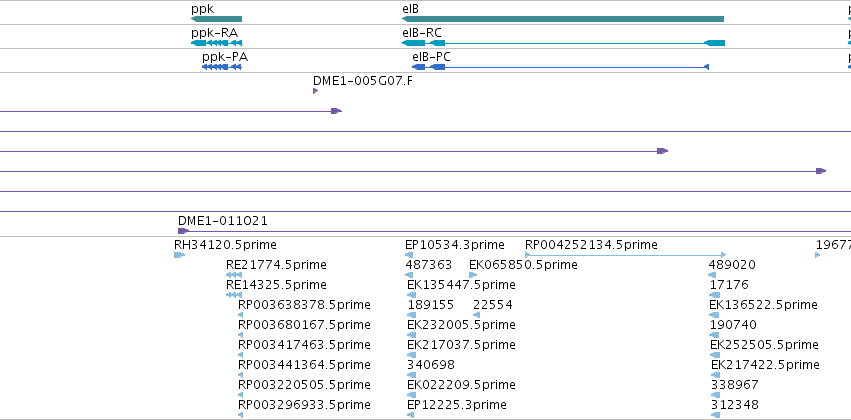Click the 487363 feature label
This screenshot has height=420, width=851.
tap(429, 265)
